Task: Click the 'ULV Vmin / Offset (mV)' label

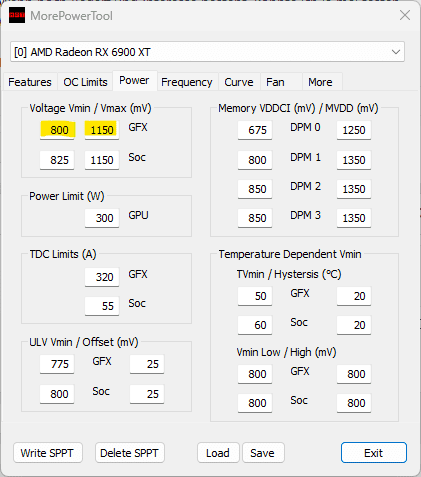Action: (x=84, y=342)
